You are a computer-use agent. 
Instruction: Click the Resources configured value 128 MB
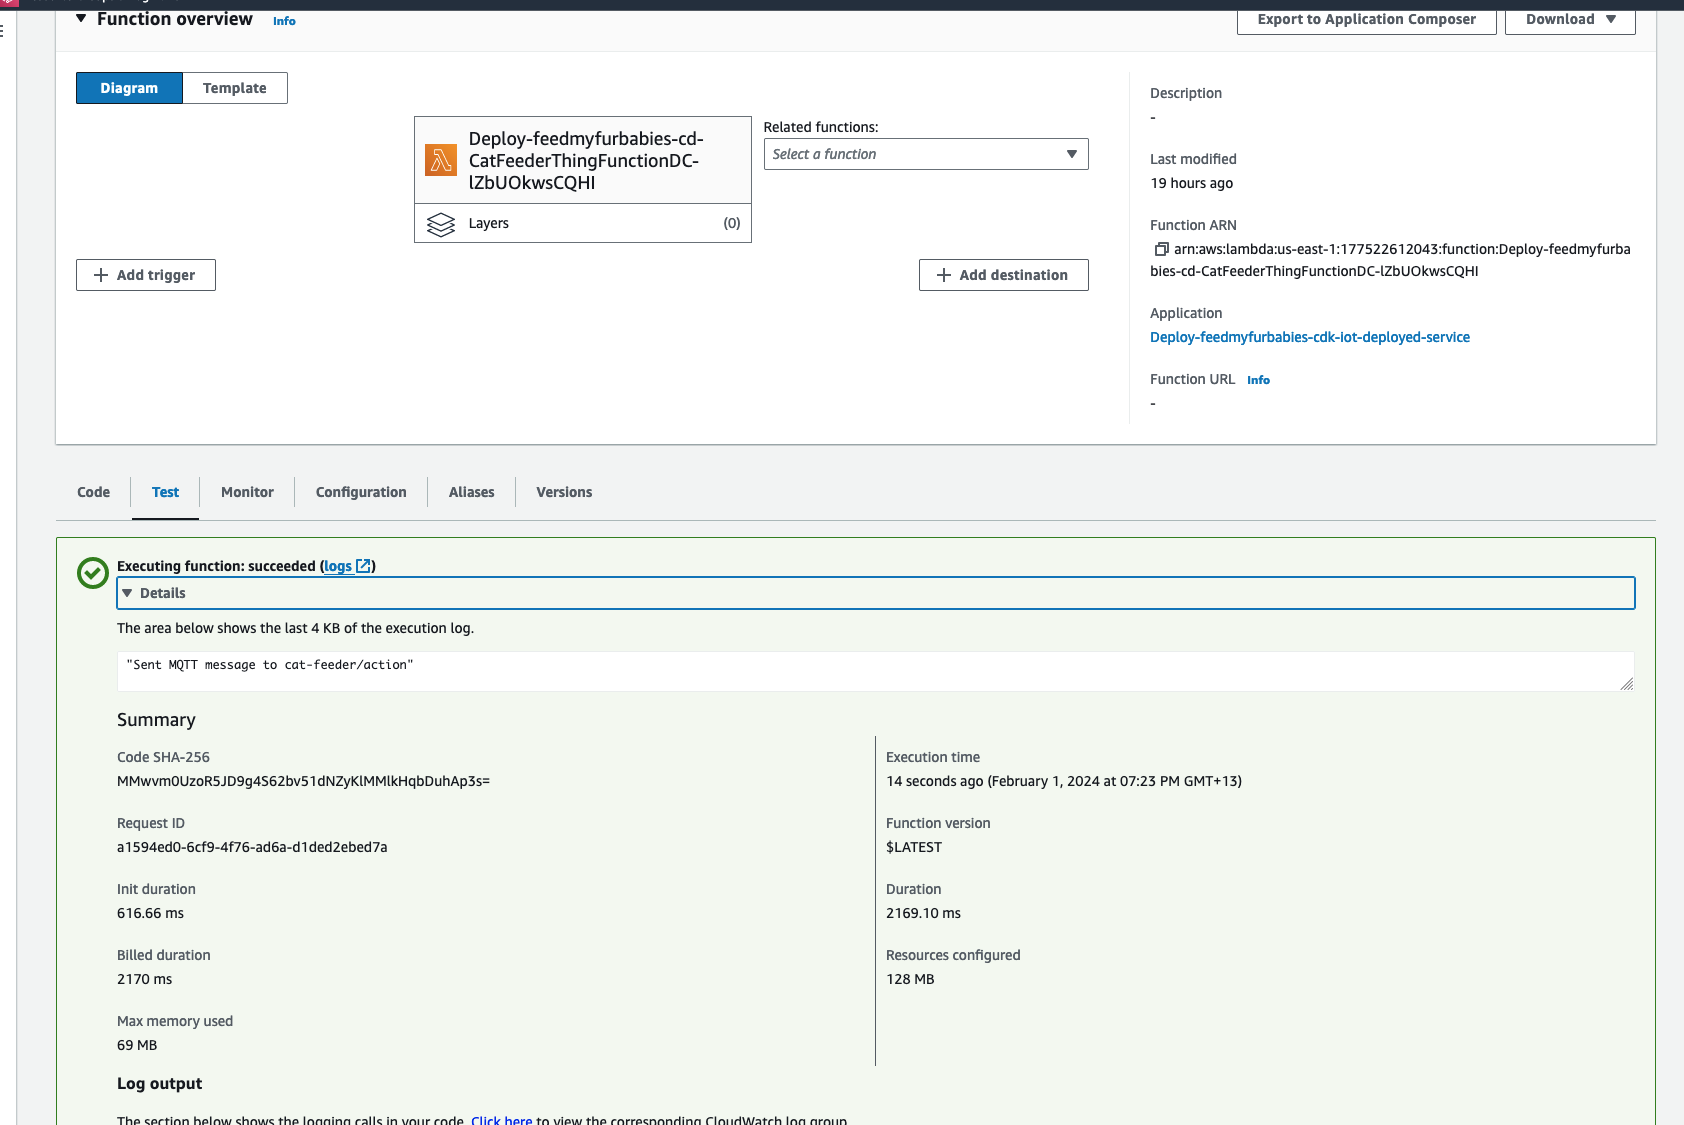tap(910, 979)
